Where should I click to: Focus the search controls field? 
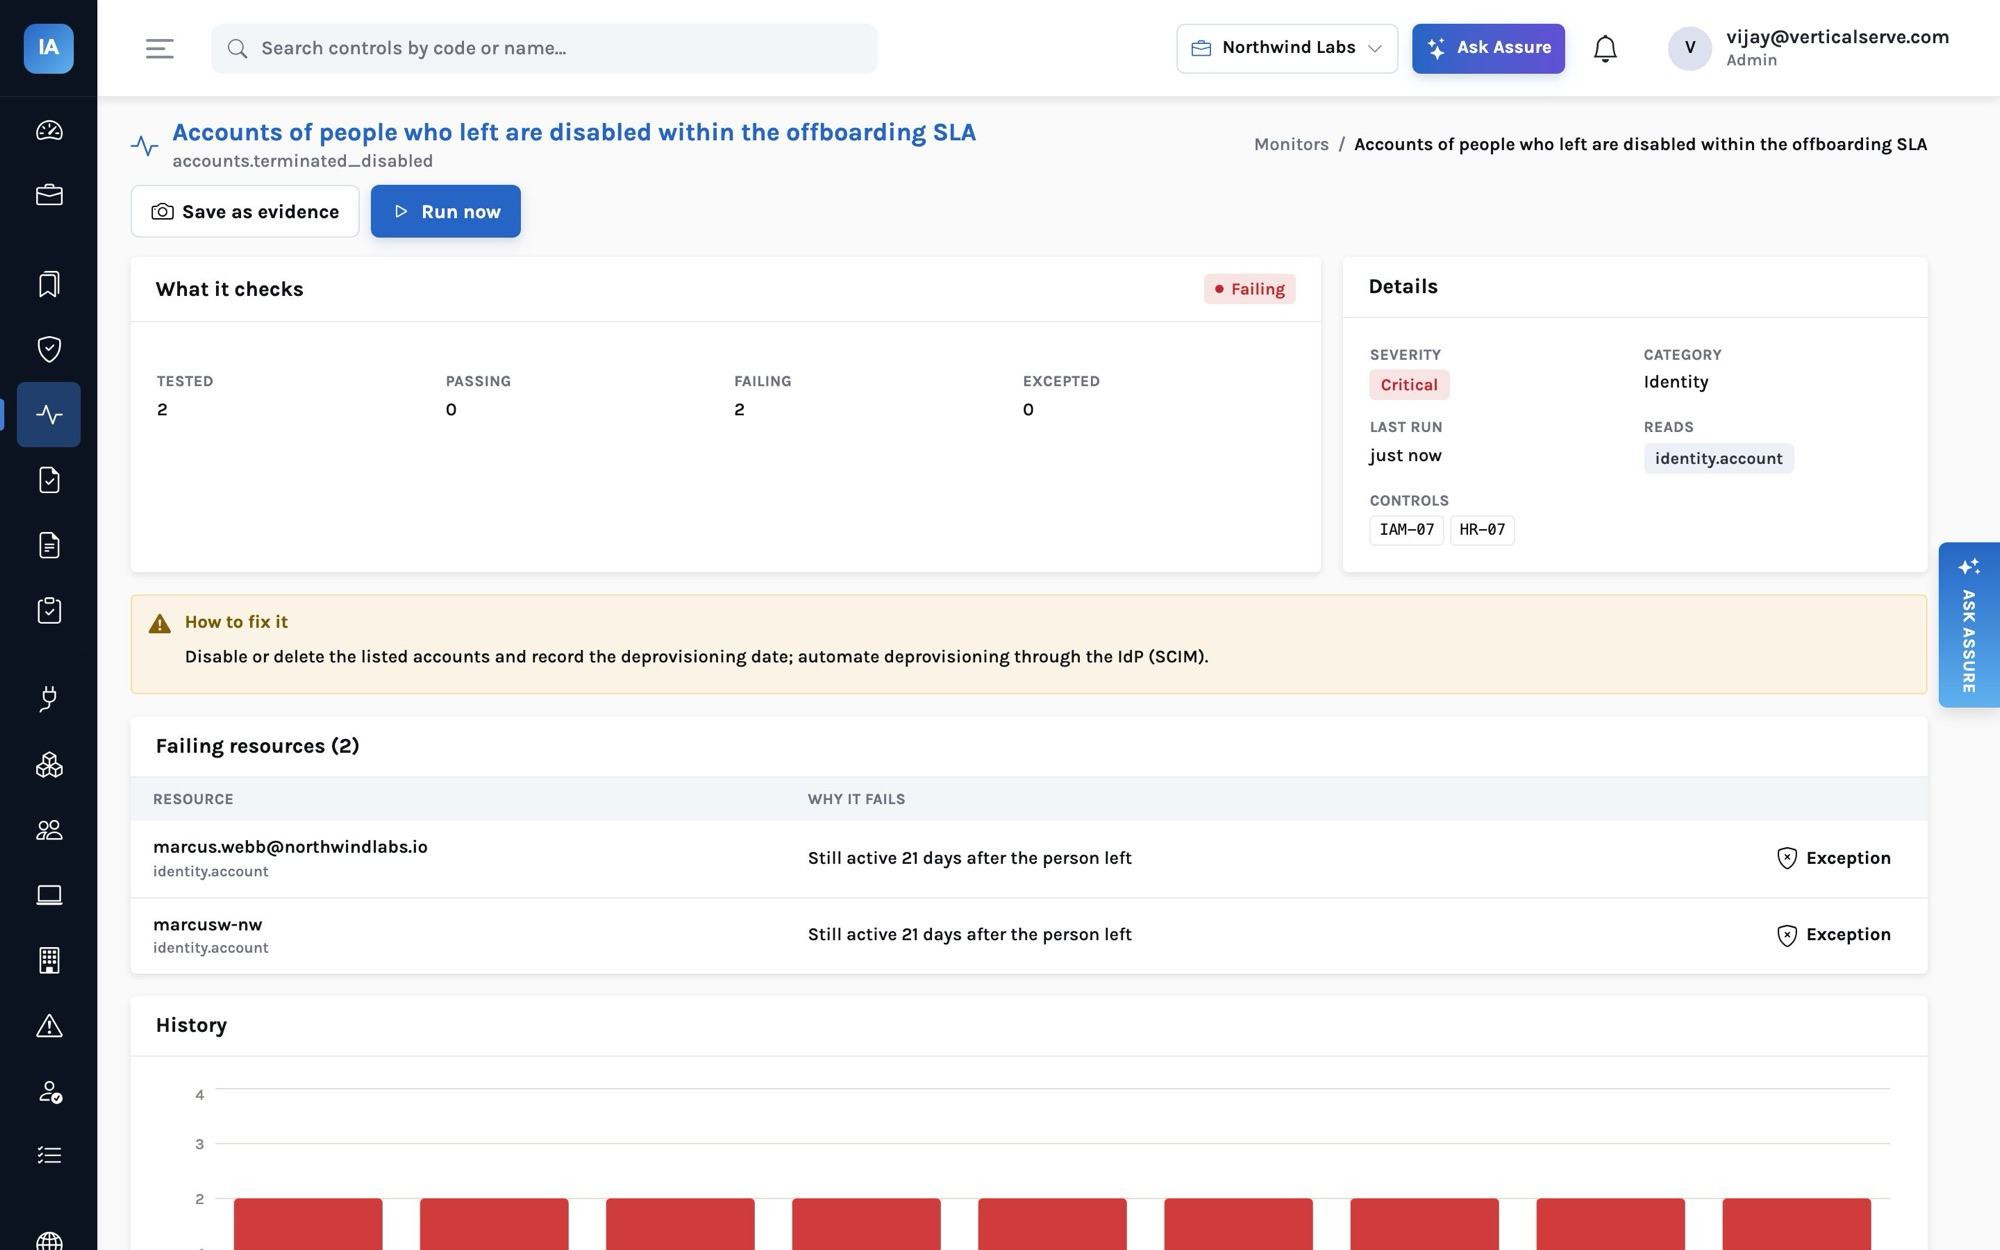click(x=544, y=48)
